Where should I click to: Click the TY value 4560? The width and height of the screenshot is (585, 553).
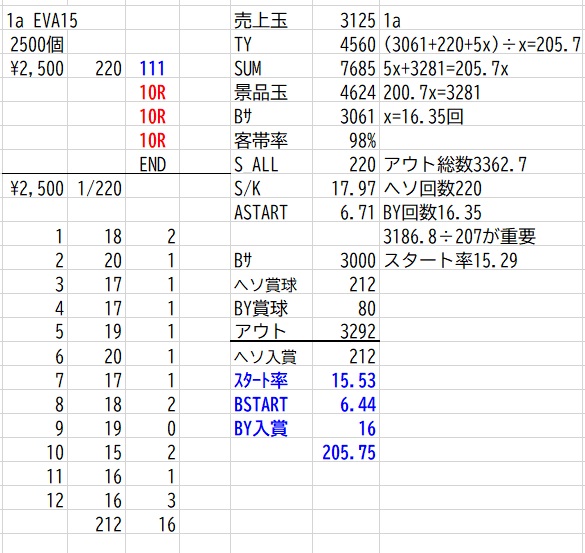357,44
